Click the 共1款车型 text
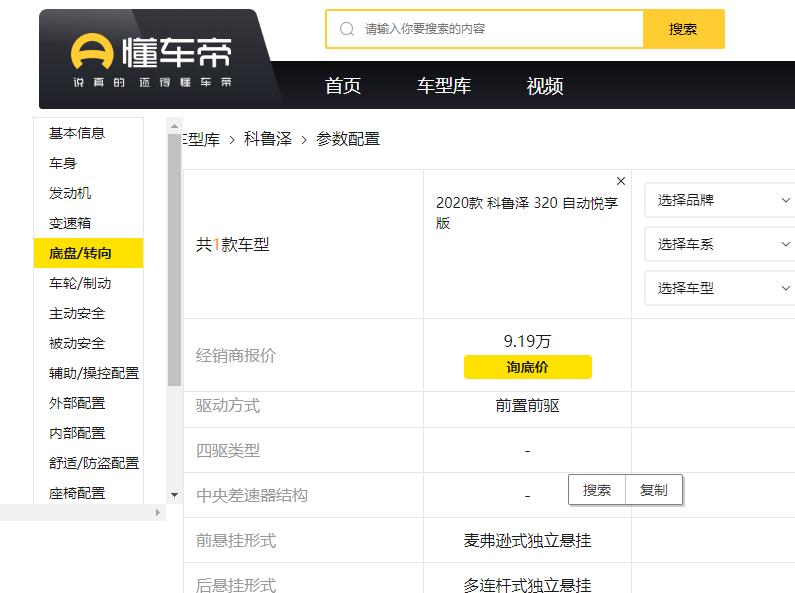Screen dimensions: 795x593 tap(233, 245)
